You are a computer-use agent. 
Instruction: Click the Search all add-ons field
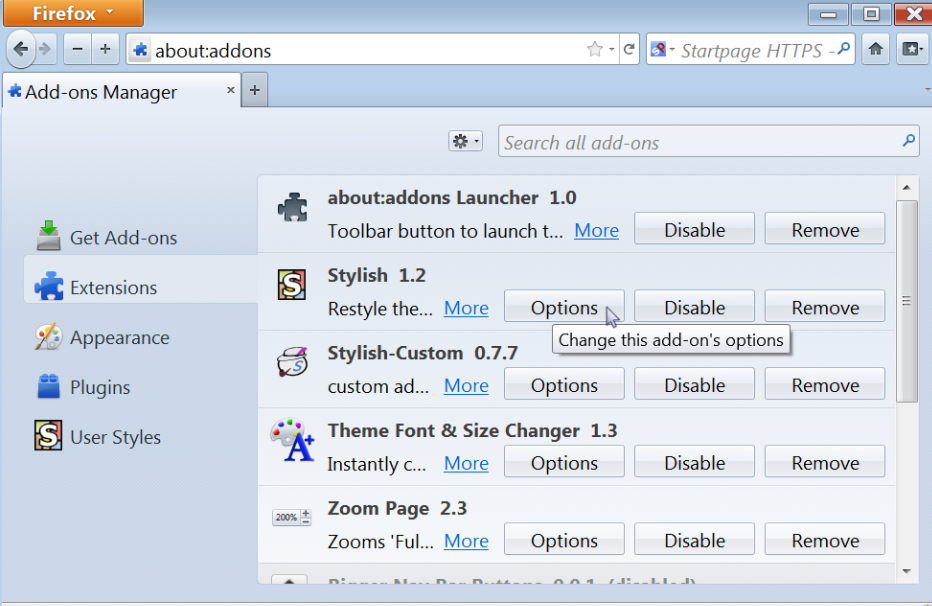pyautogui.click(x=700, y=143)
